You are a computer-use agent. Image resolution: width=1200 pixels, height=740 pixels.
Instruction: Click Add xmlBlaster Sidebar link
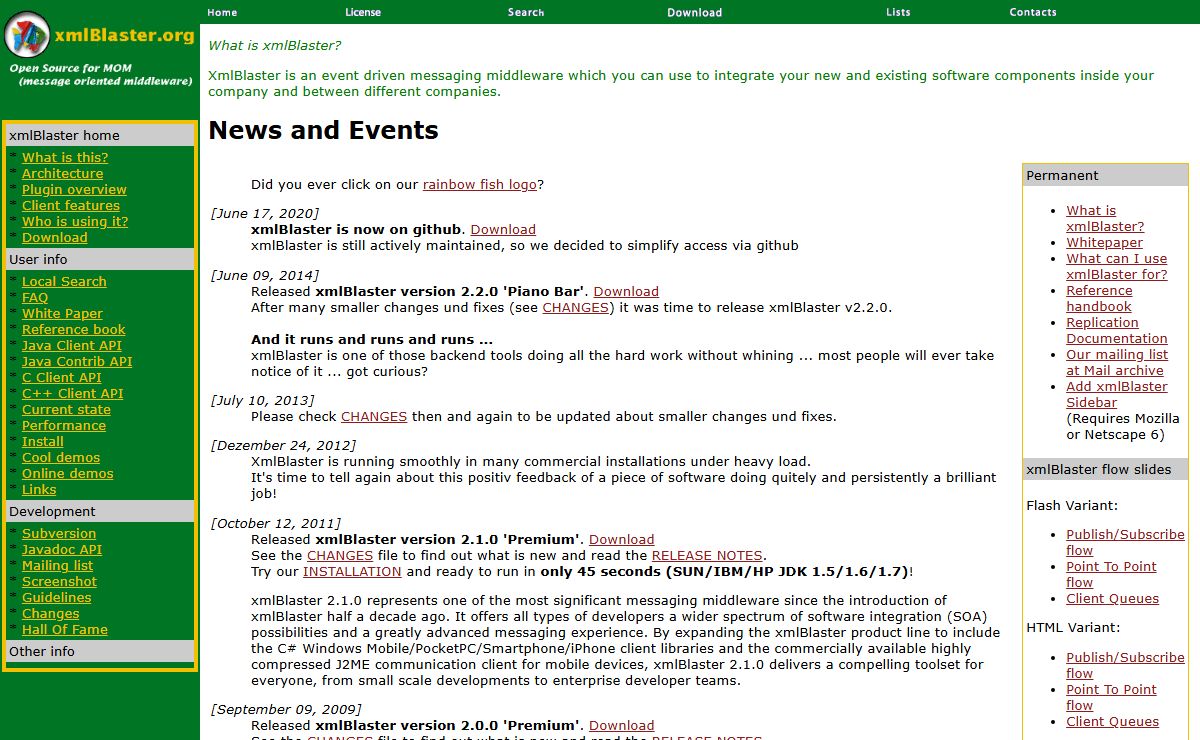pos(1117,394)
